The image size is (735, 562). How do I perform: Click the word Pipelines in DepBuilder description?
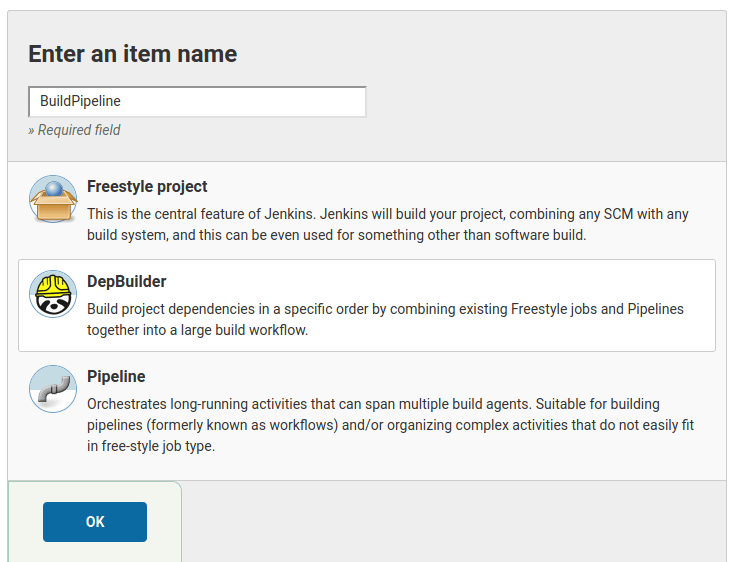pyautogui.click(x=655, y=309)
